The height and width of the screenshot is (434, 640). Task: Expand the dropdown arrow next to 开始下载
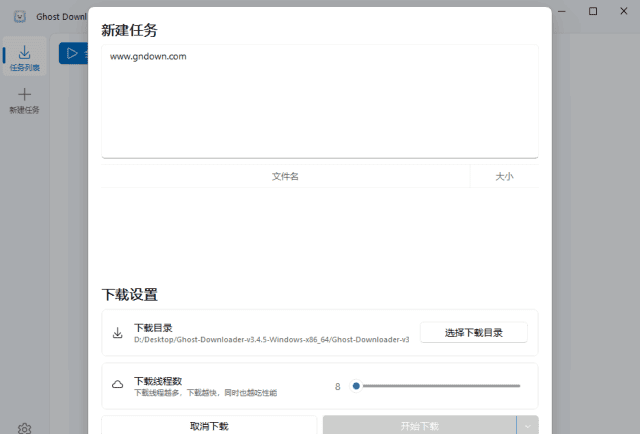[527, 426]
